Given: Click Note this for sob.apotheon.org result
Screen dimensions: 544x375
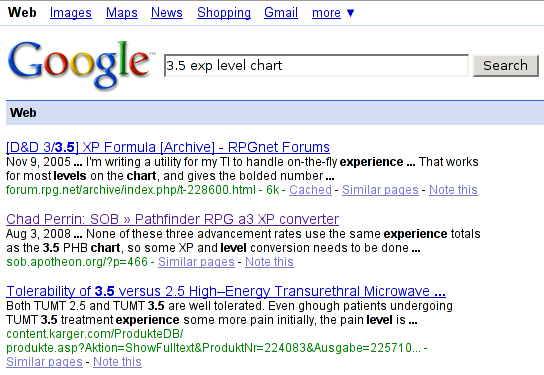Looking at the screenshot, I should [x=269, y=262].
